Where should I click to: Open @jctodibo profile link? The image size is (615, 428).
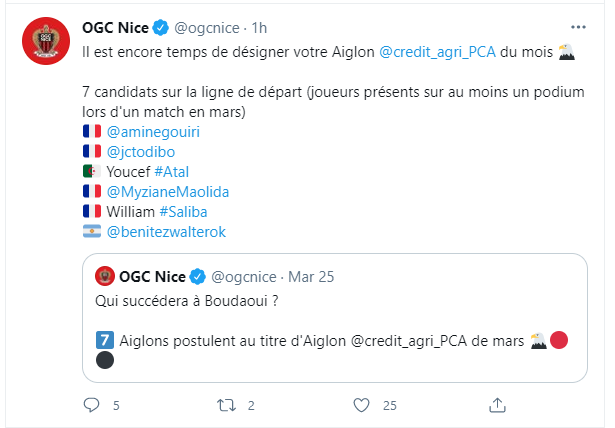[x=141, y=152]
